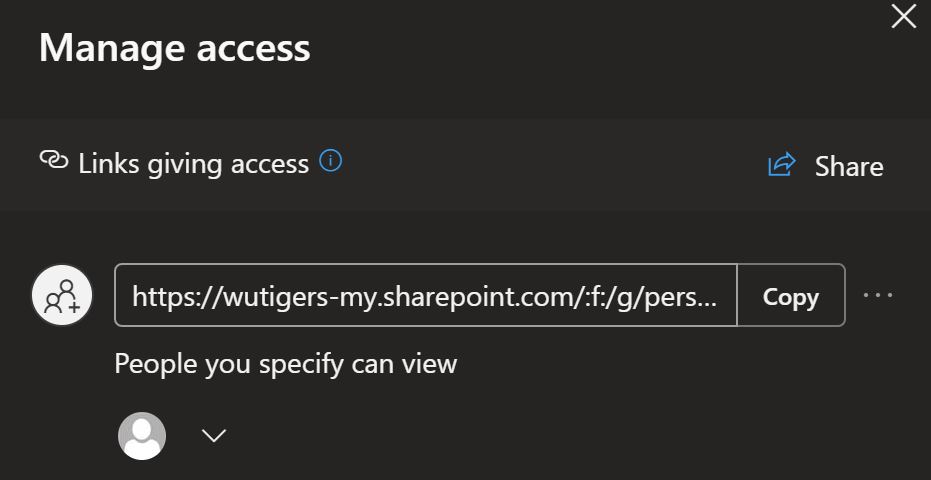Select the 'Links giving access' heading
The height and width of the screenshot is (480, 931).
[x=194, y=164]
